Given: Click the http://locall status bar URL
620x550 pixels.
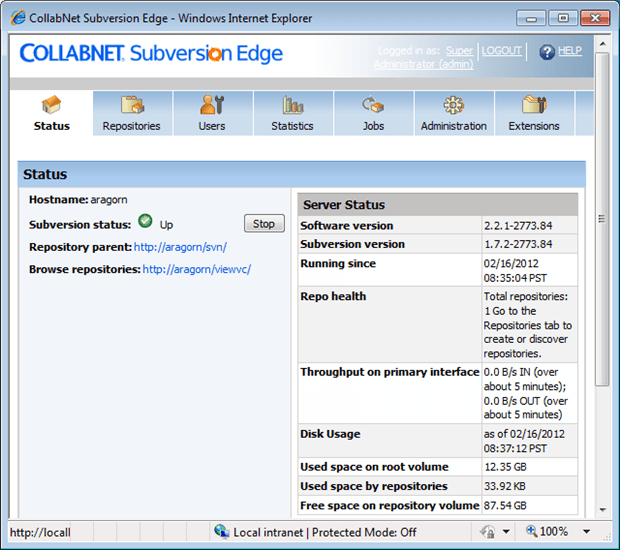Looking at the screenshot, I should (40, 532).
